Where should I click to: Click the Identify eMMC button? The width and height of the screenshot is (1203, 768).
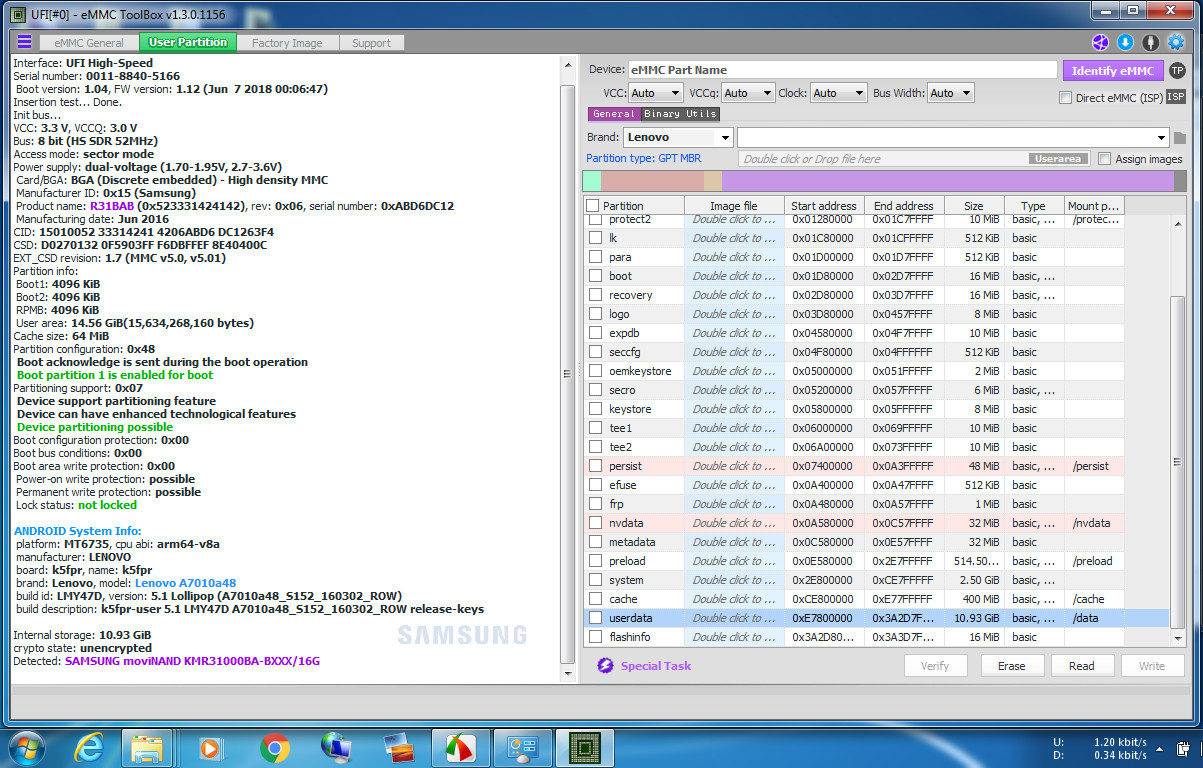pyautogui.click(x=1113, y=70)
